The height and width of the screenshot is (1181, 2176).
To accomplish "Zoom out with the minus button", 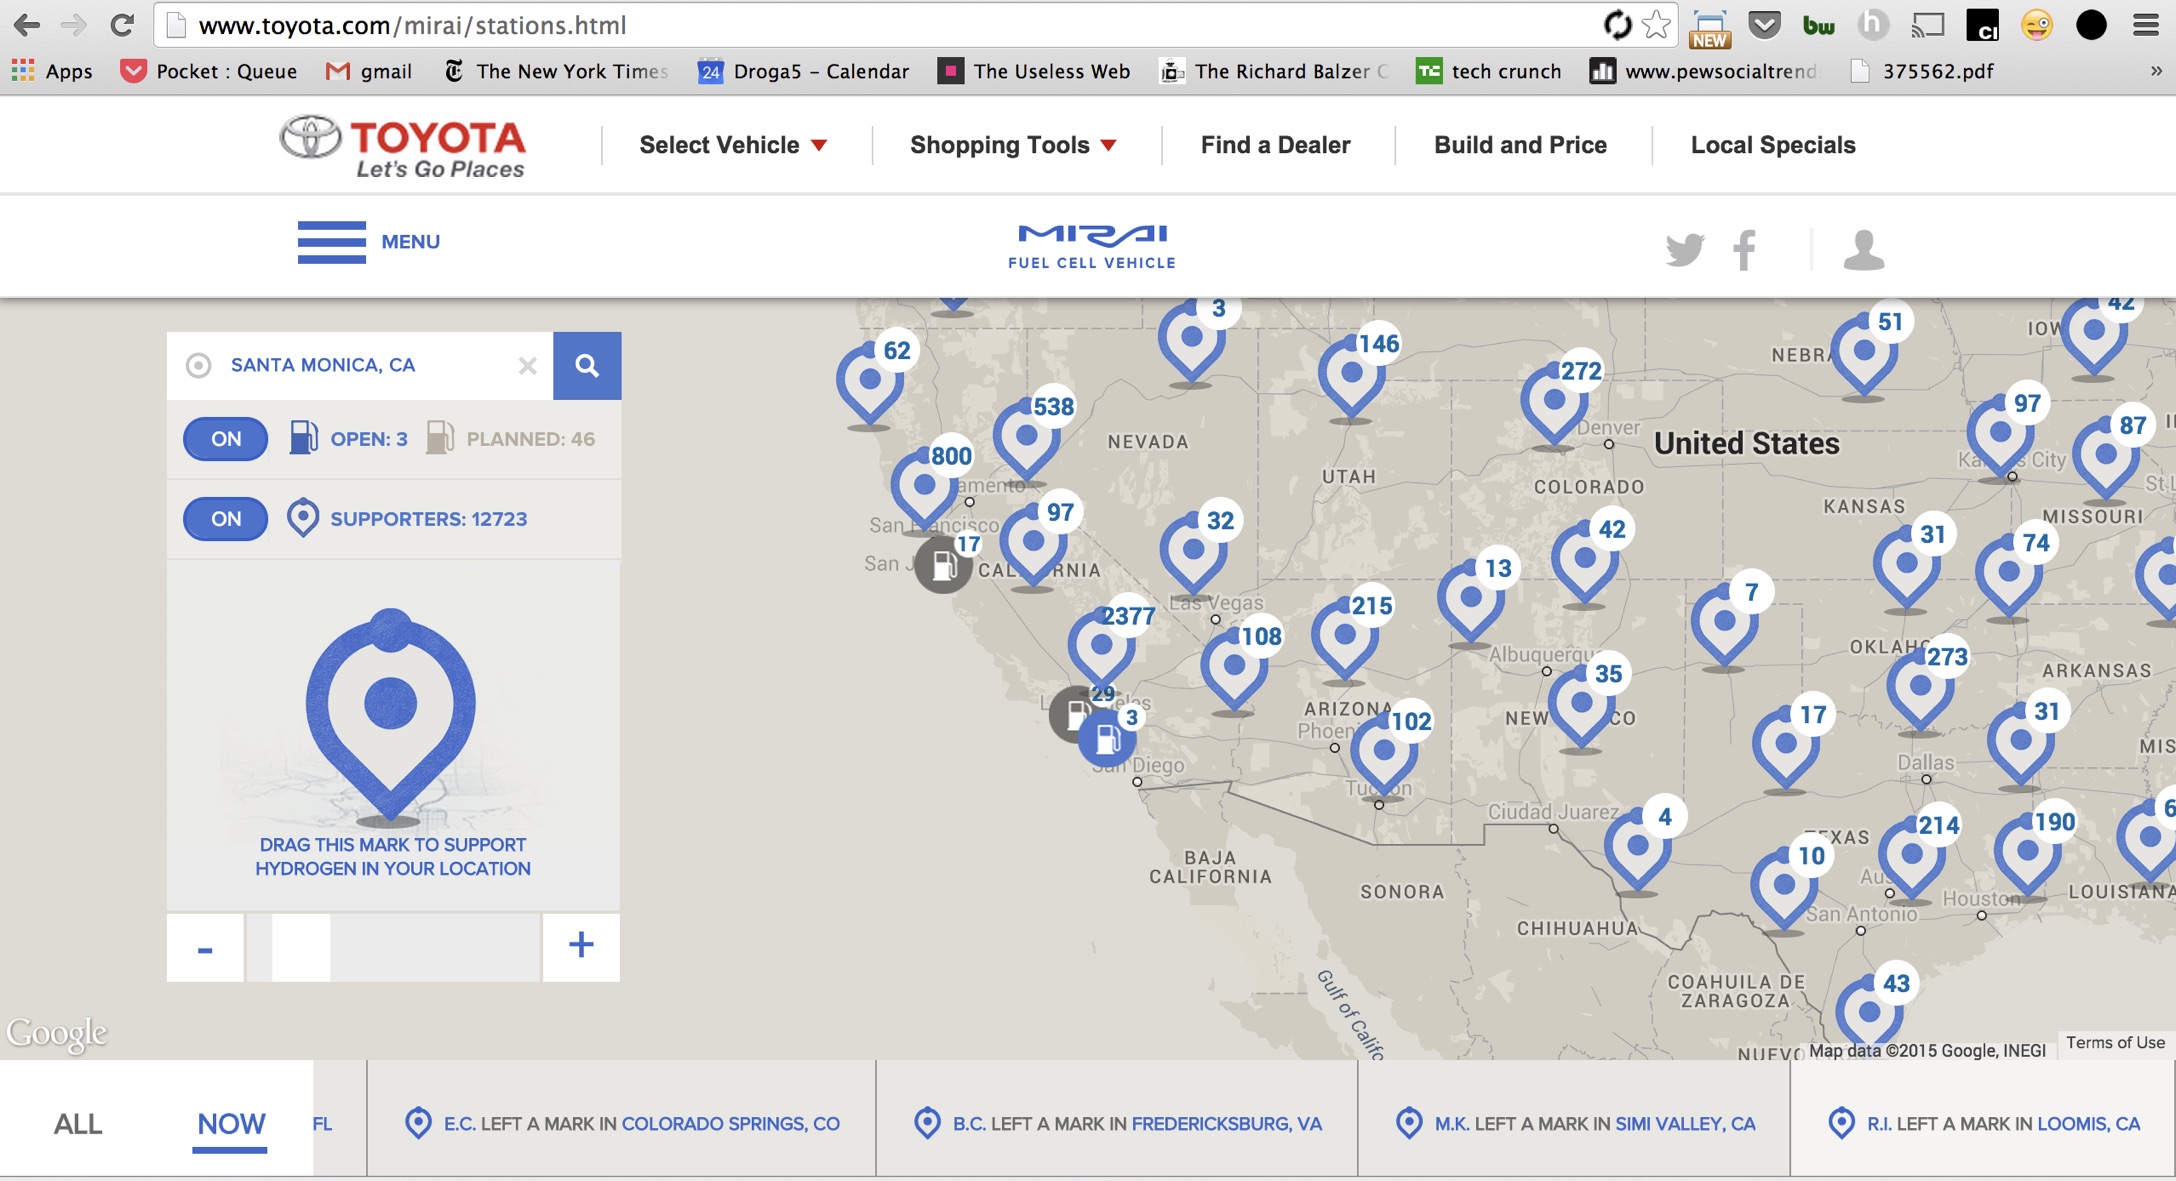I will (205, 948).
